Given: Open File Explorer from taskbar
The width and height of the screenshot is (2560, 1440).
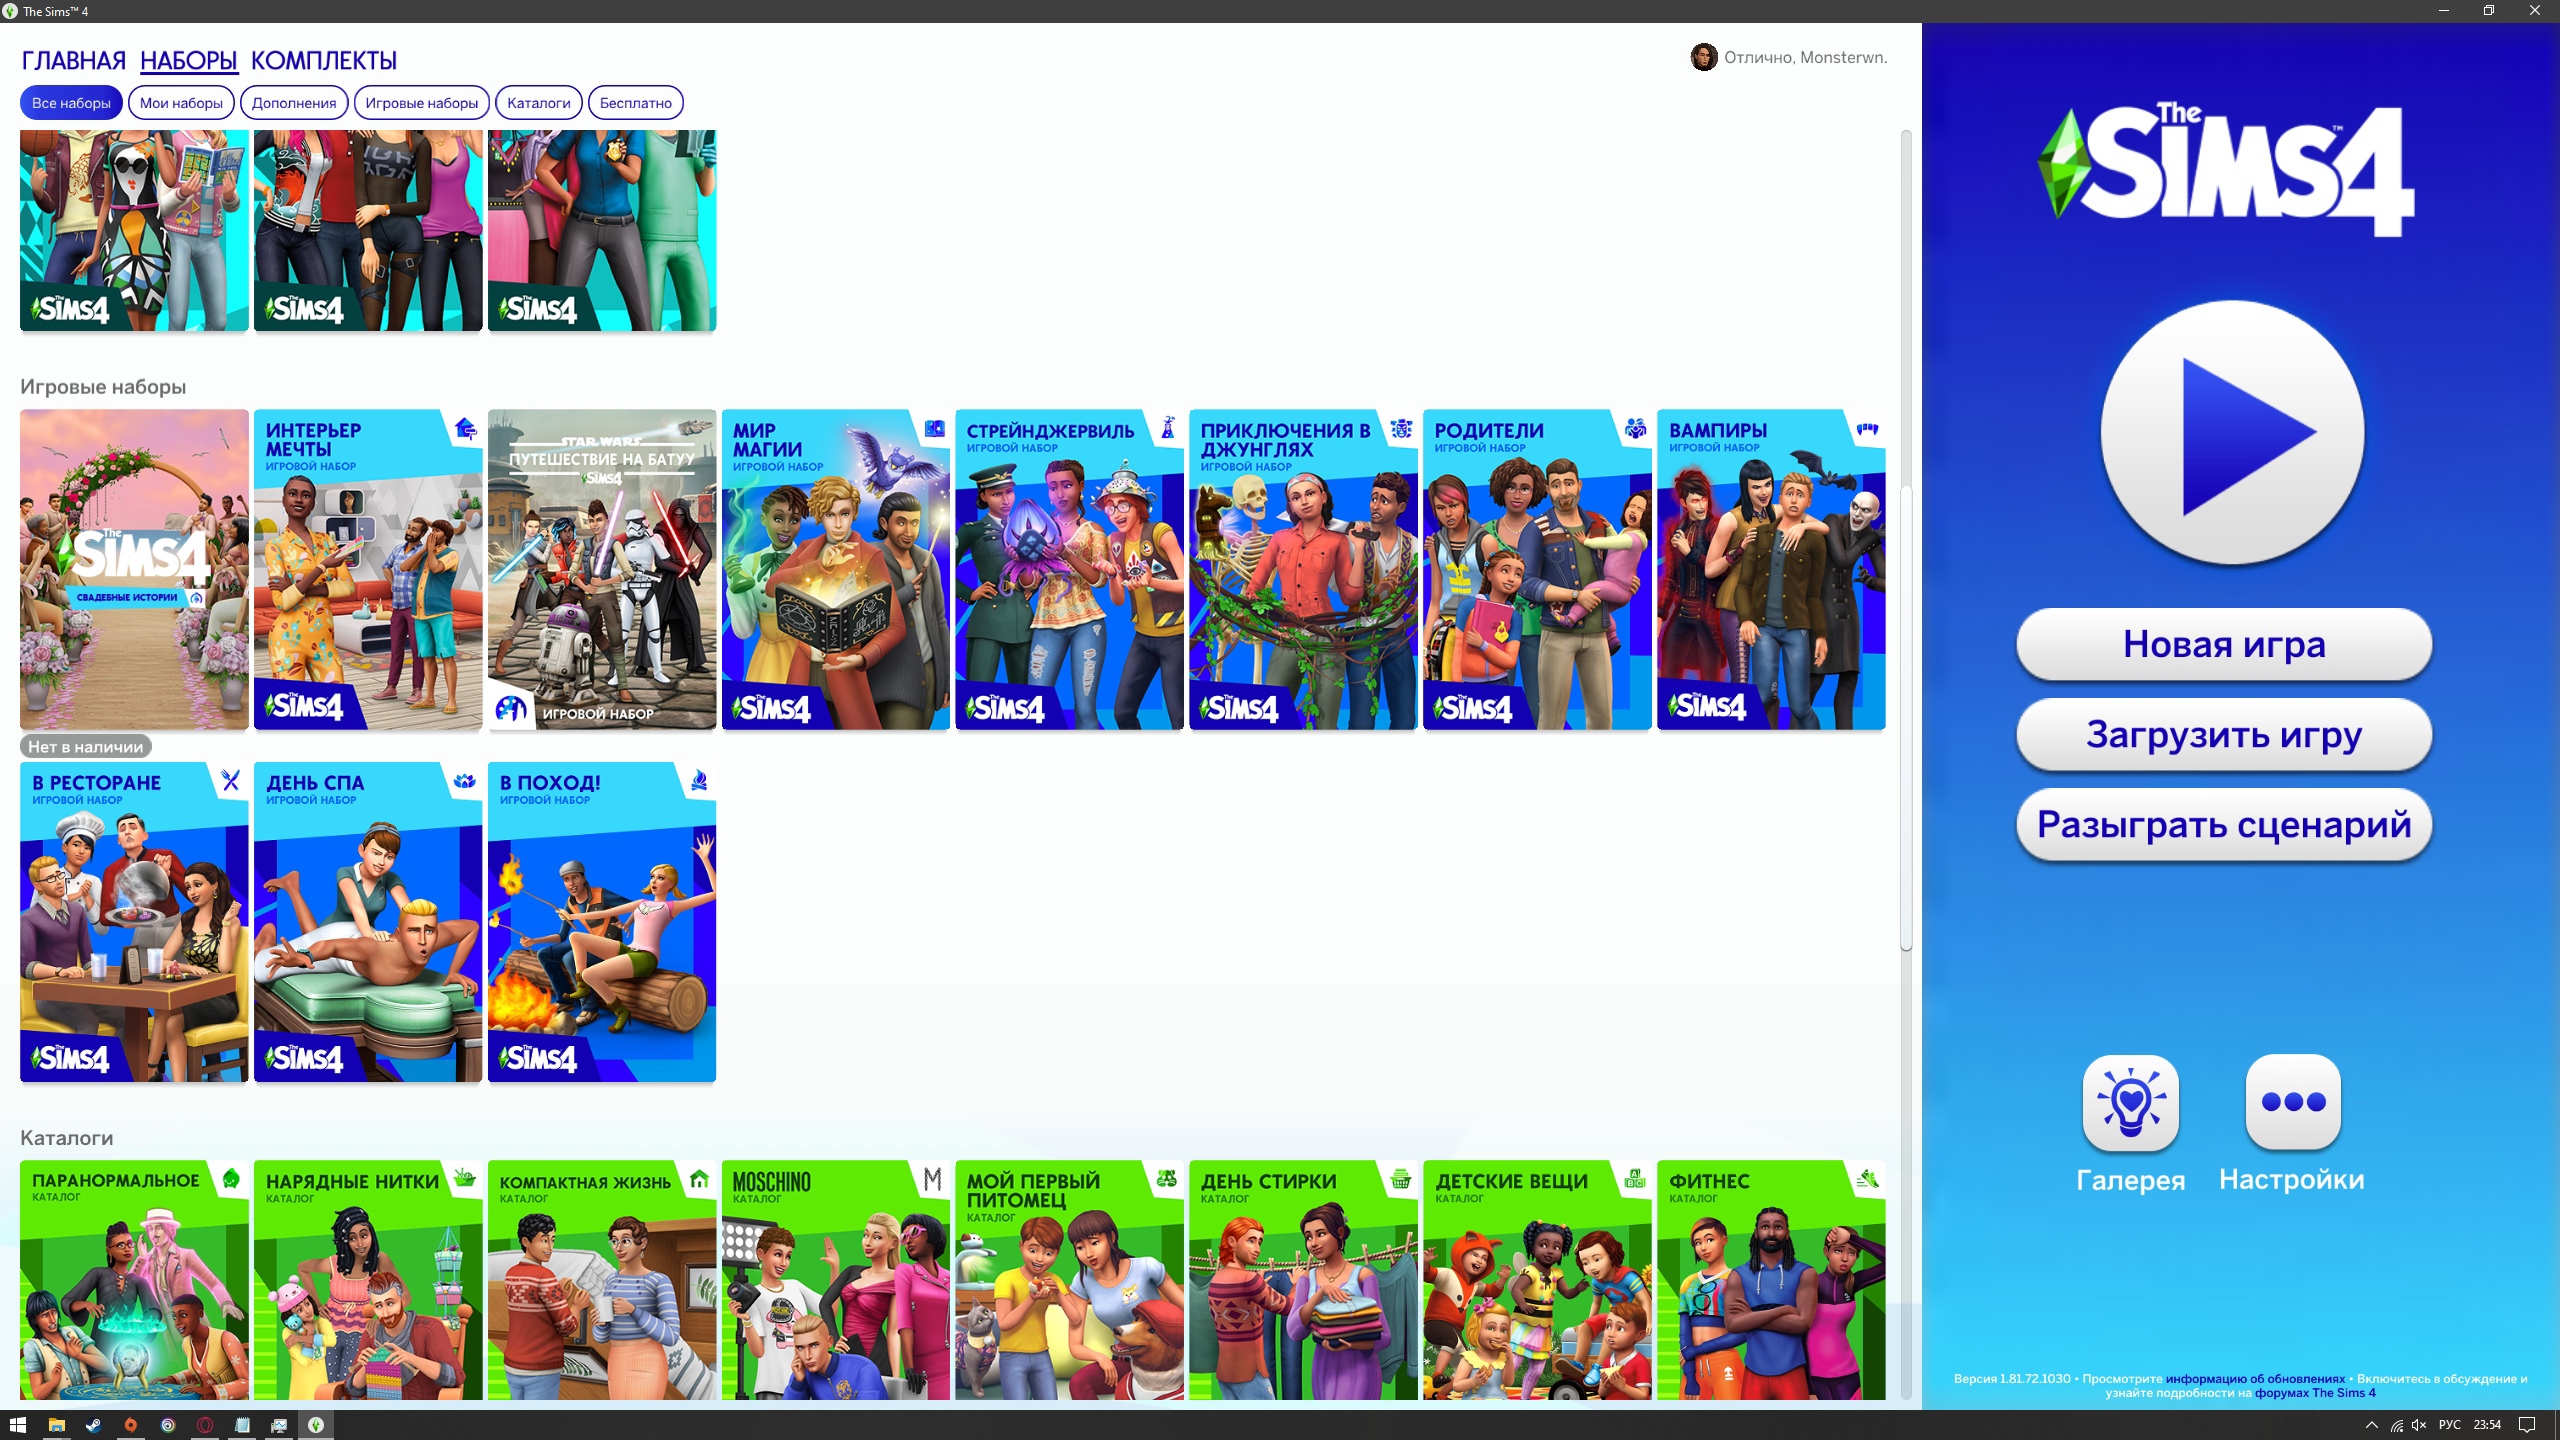Looking at the screenshot, I should [x=57, y=1425].
